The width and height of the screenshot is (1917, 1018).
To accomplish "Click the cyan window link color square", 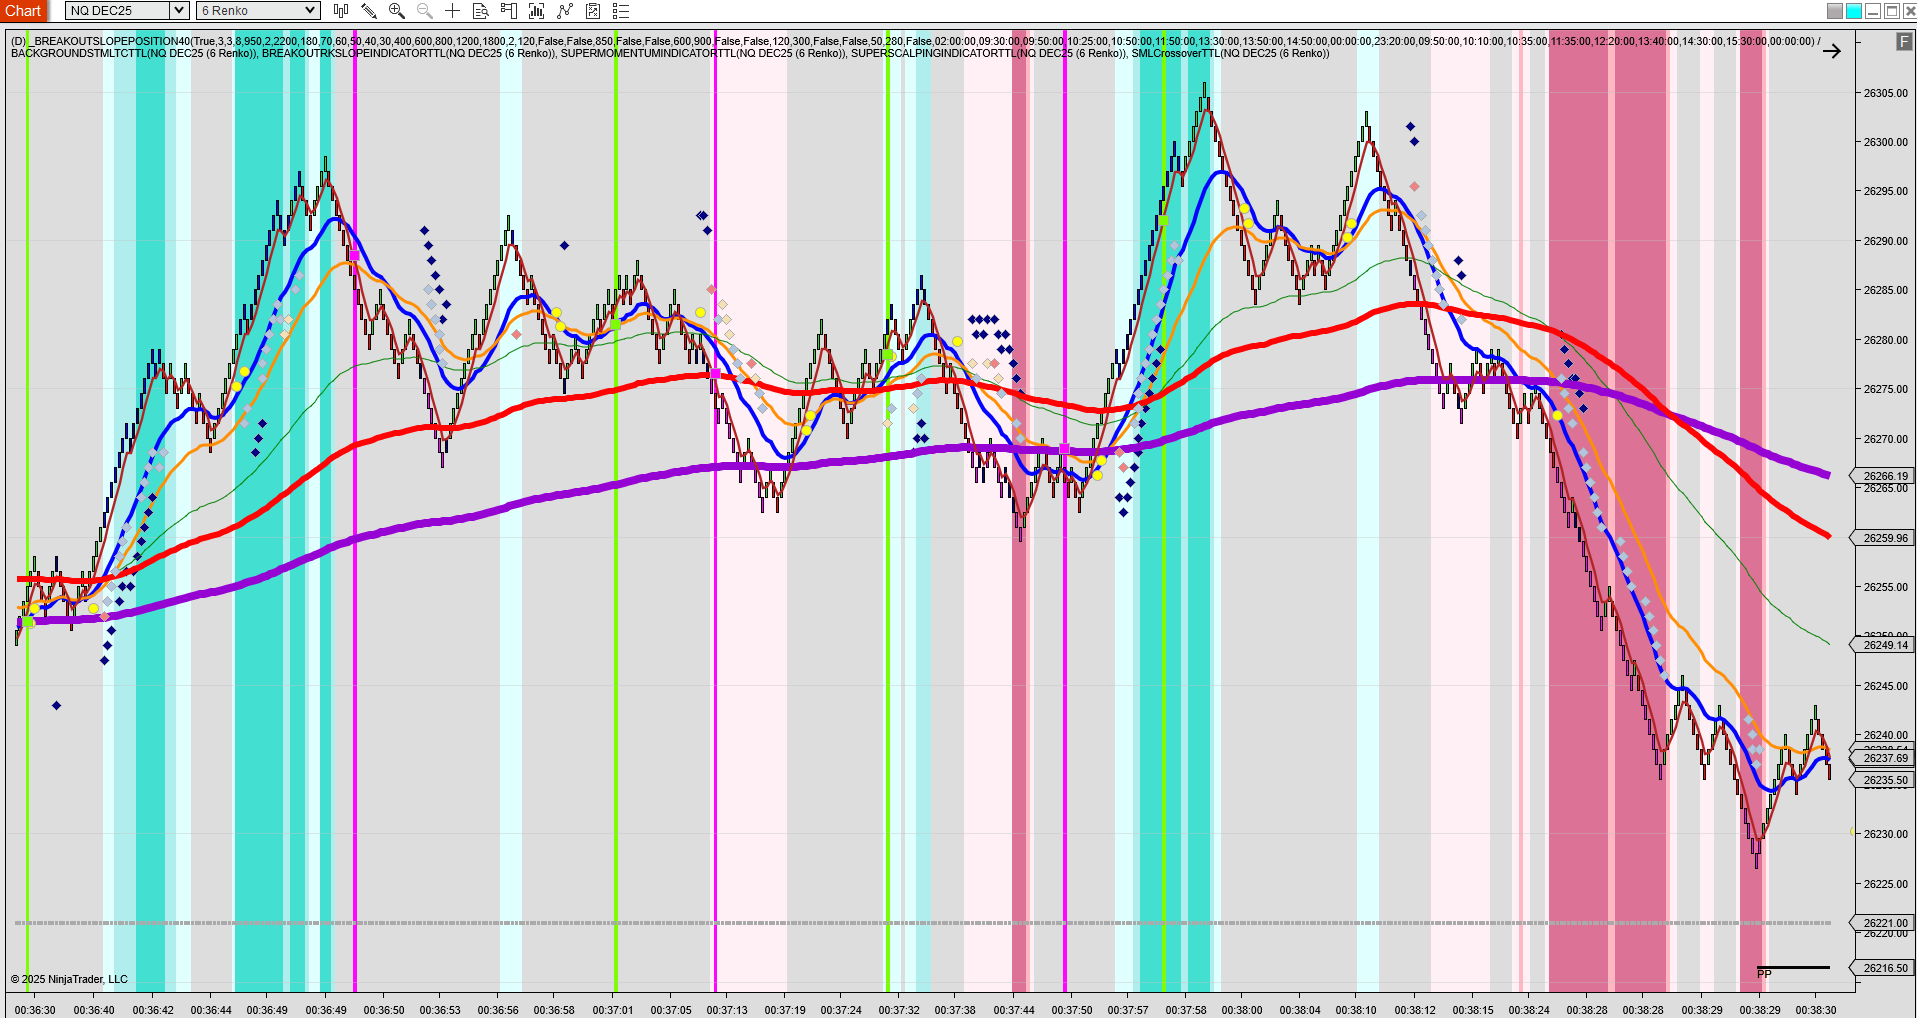I will coord(1853,11).
